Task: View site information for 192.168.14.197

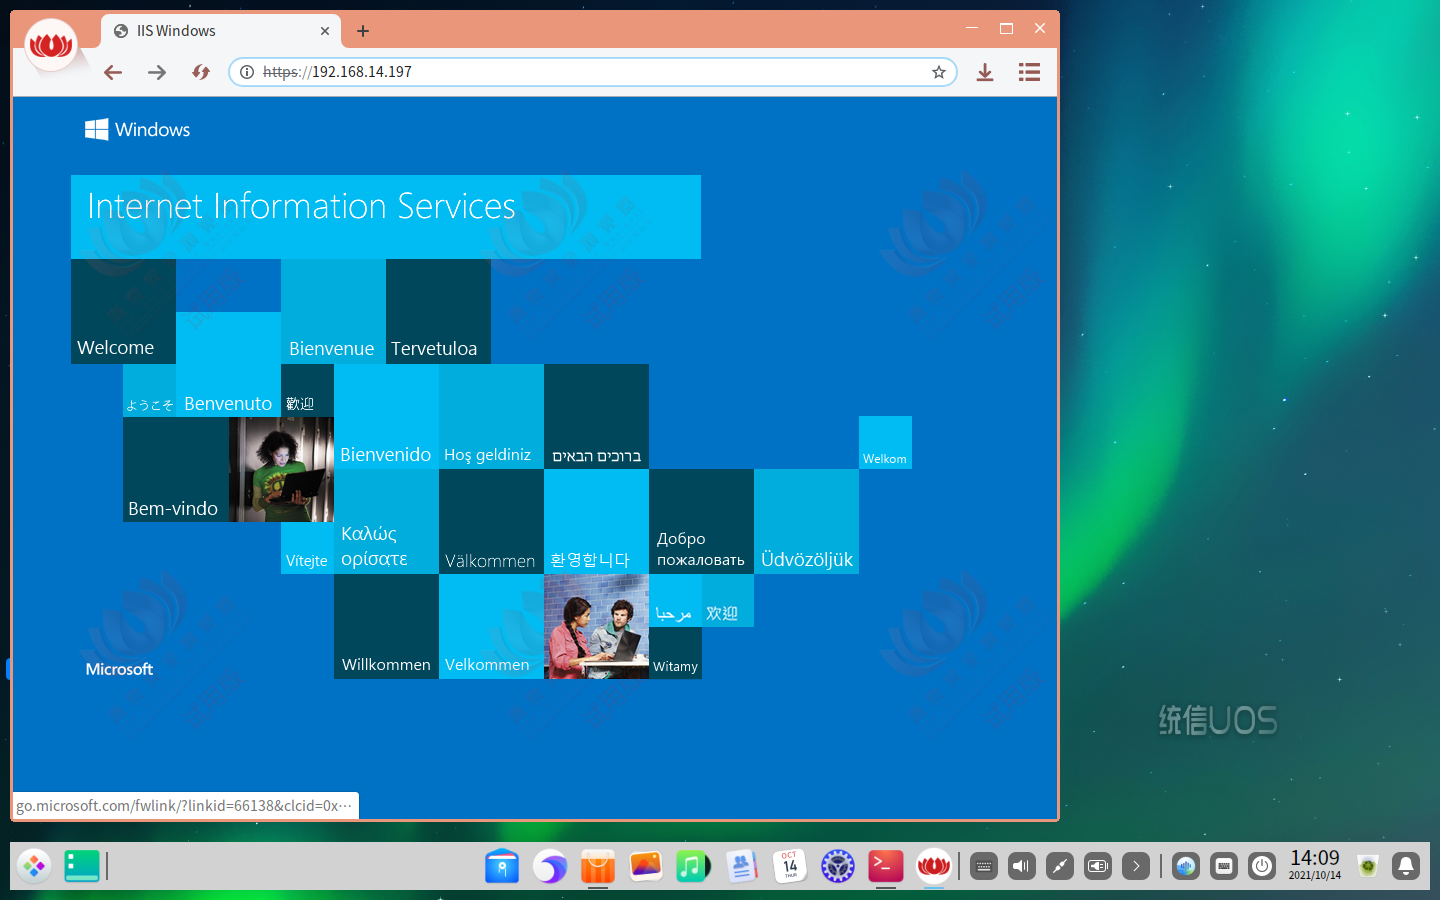Action: pyautogui.click(x=247, y=72)
